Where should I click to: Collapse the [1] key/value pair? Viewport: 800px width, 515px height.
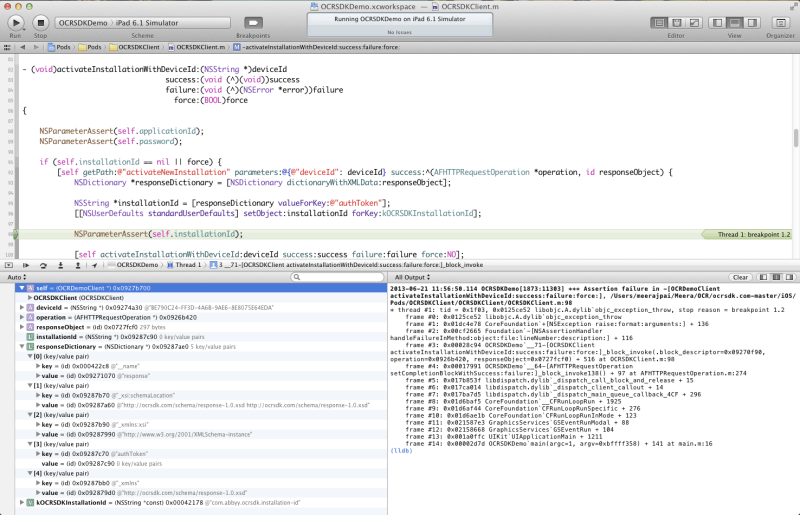point(30,385)
